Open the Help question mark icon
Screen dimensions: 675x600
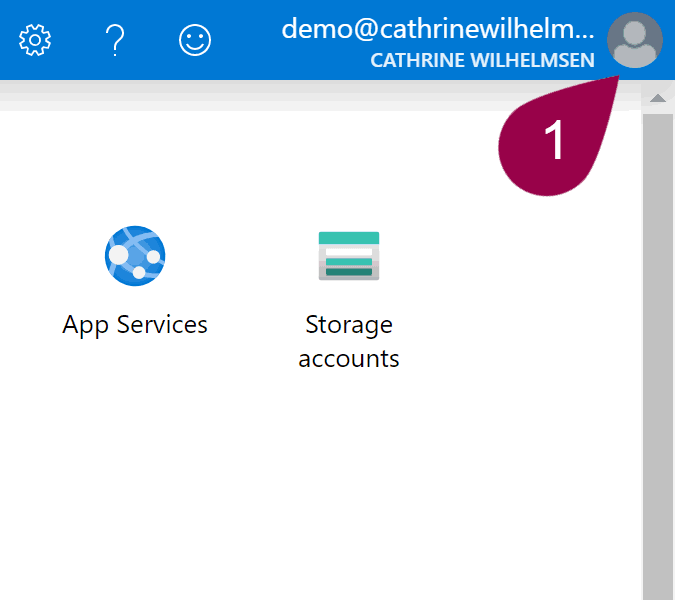click(x=114, y=40)
